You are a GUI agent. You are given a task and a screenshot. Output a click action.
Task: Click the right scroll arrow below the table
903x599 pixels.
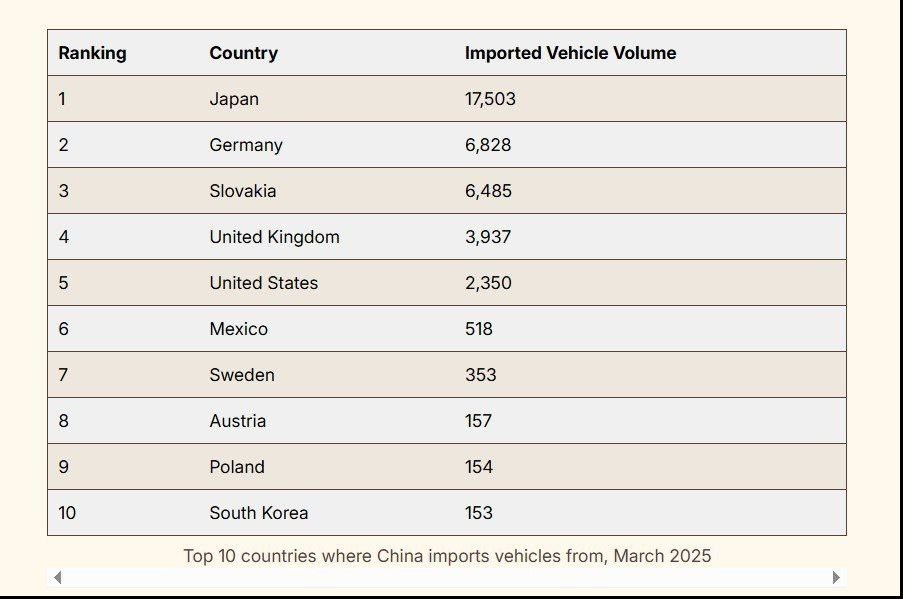coord(836,577)
